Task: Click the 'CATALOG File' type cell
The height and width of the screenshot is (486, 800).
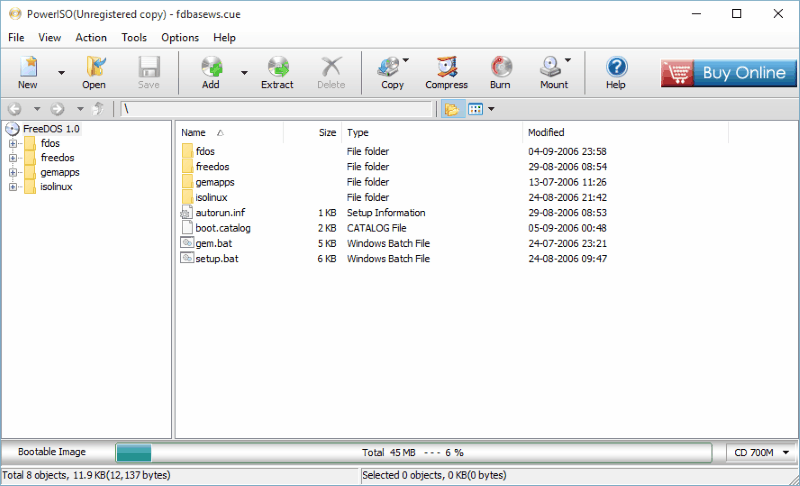Action: [x=377, y=228]
